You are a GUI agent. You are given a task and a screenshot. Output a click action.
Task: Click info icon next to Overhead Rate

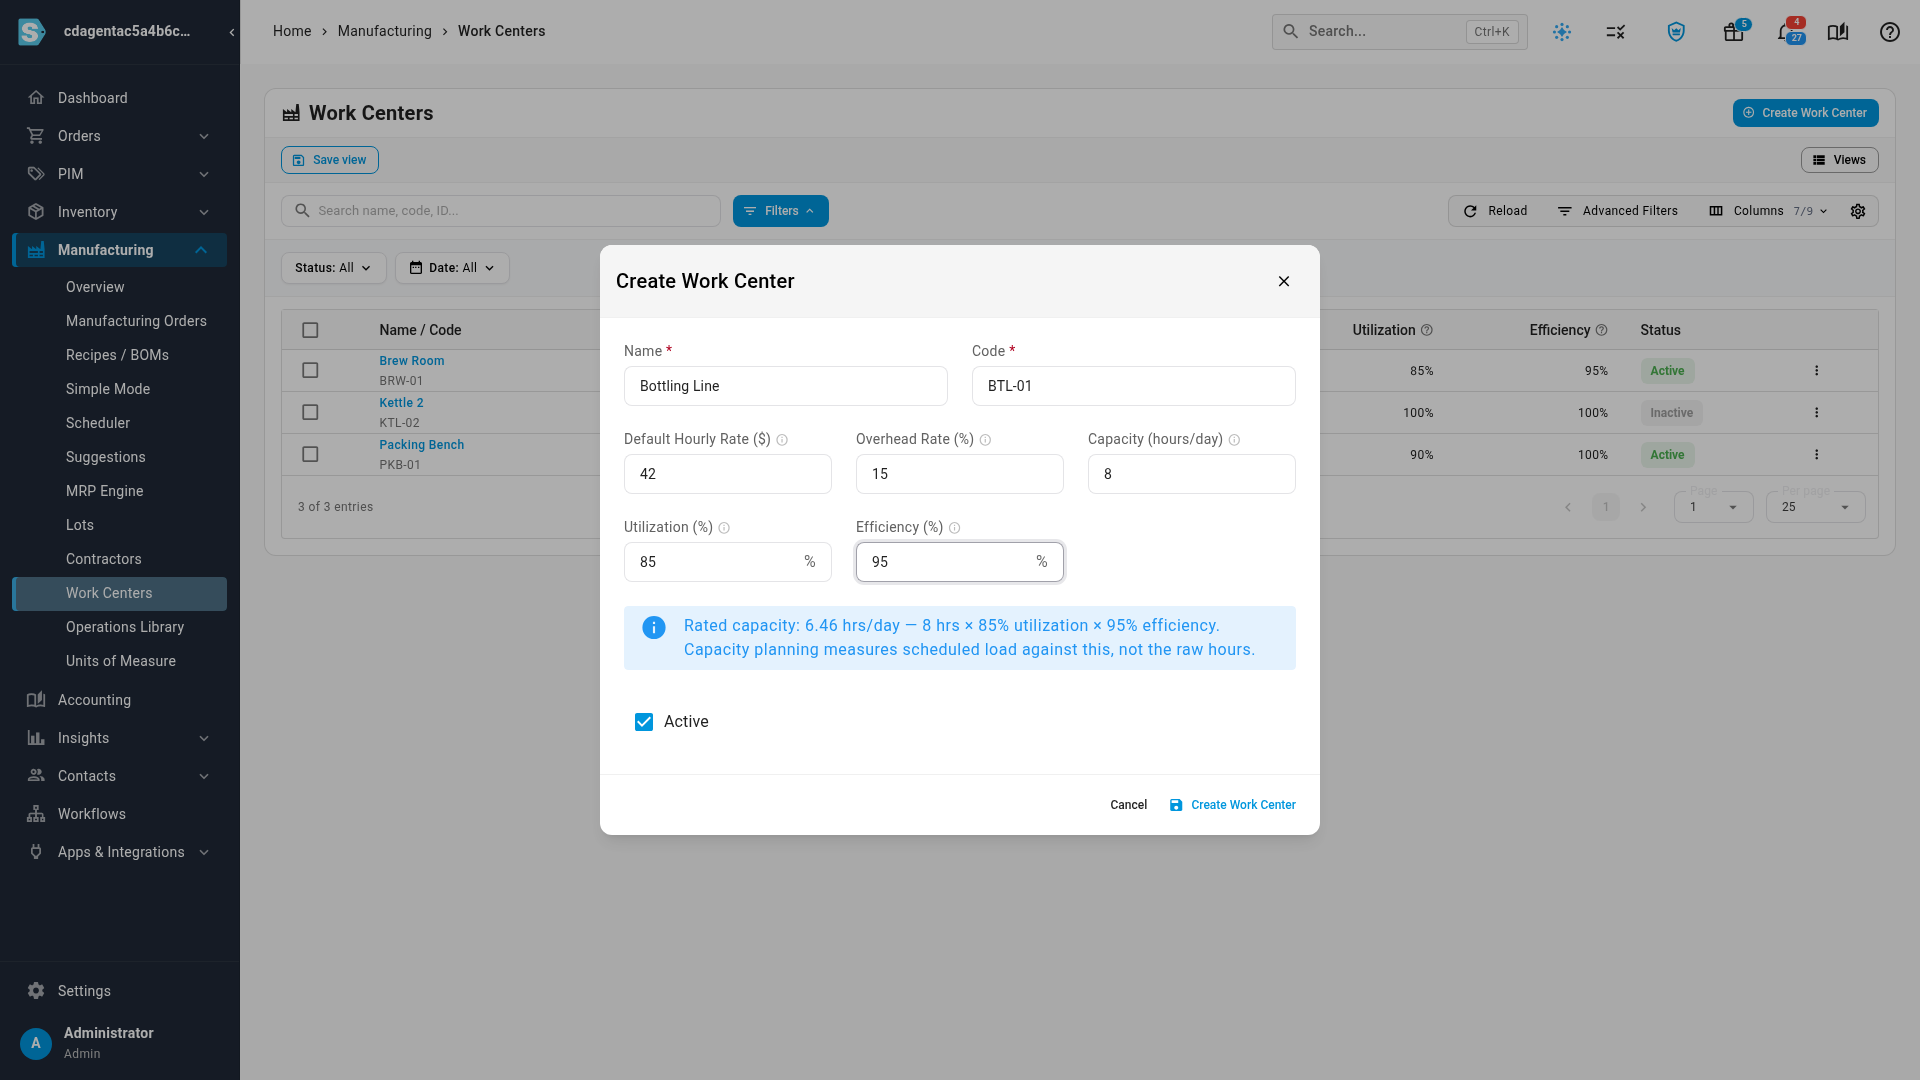point(985,440)
